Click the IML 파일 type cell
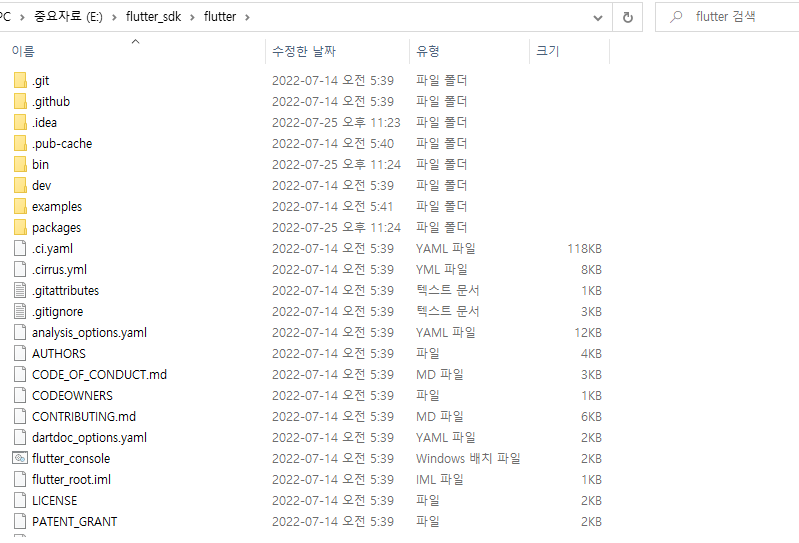This screenshot has width=799, height=543. point(439,479)
